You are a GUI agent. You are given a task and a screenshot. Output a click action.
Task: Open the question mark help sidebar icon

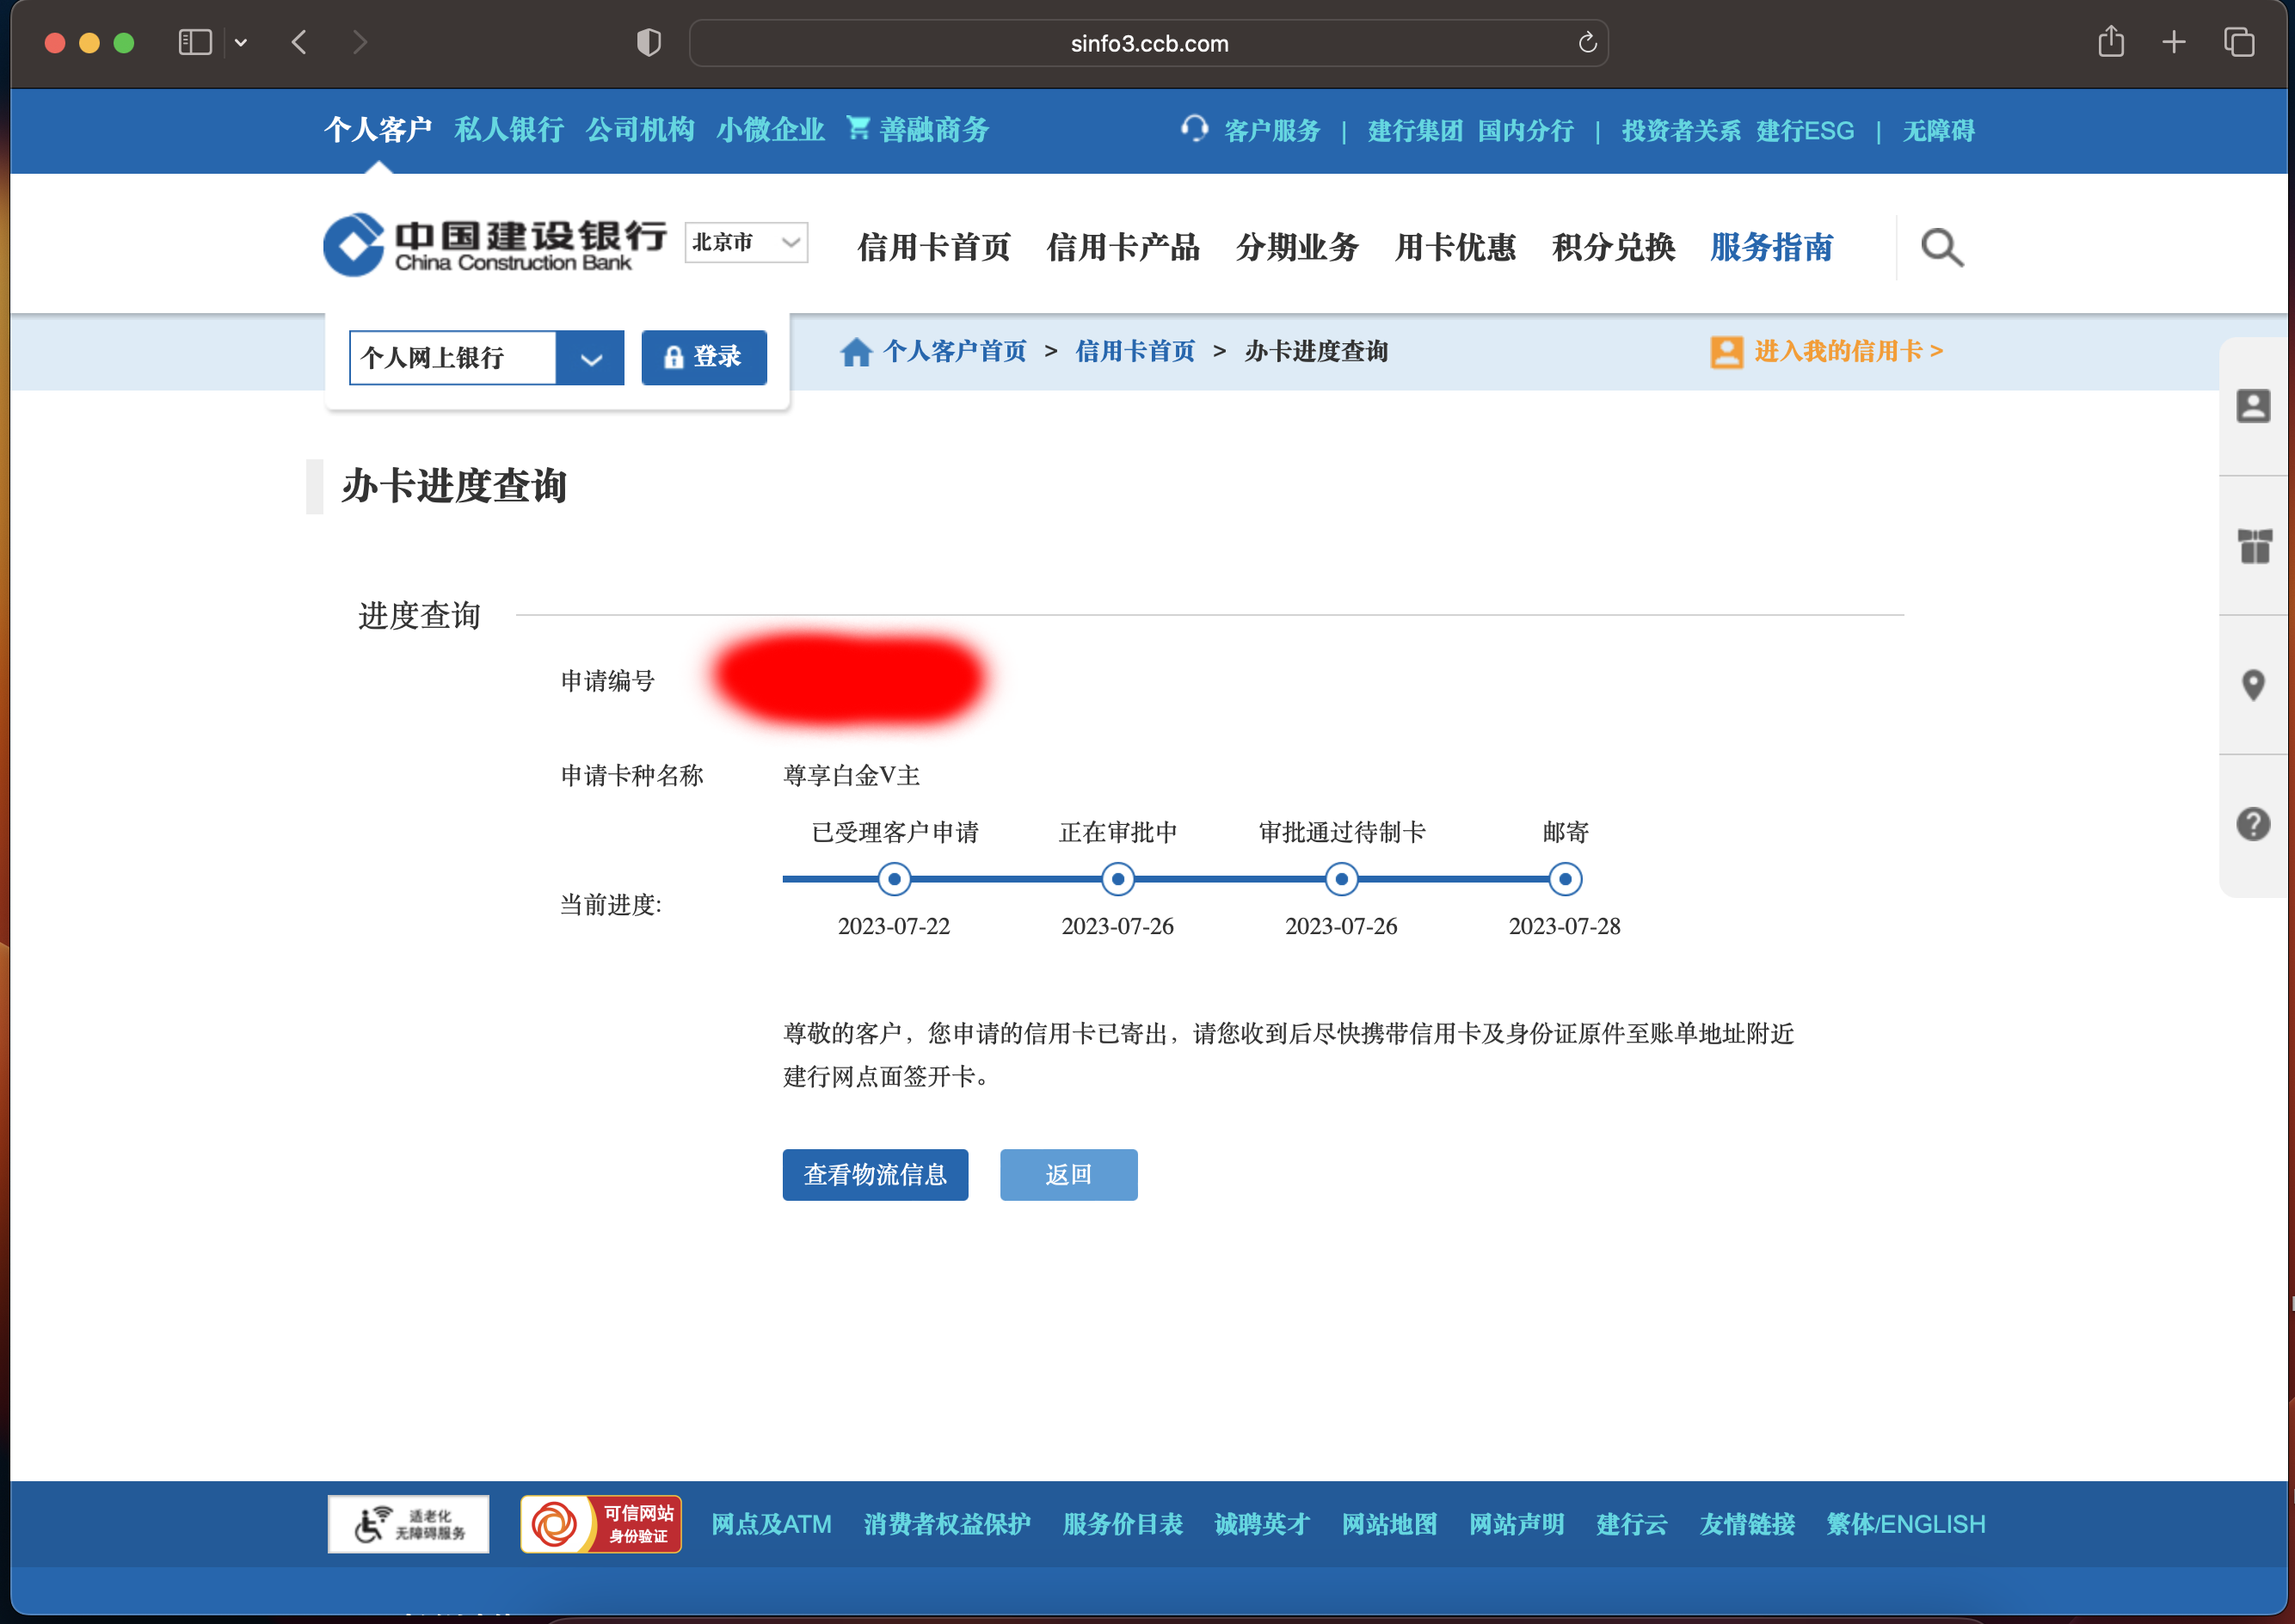coord(2253,824)
